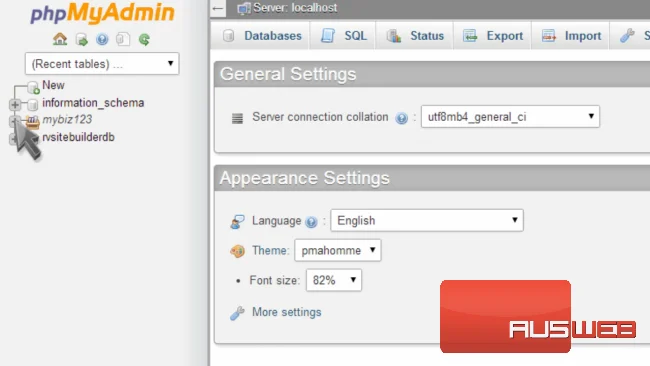Reload the navigation panel icon
Viewport: 650px width, 366px height.
tap(144, 40)
